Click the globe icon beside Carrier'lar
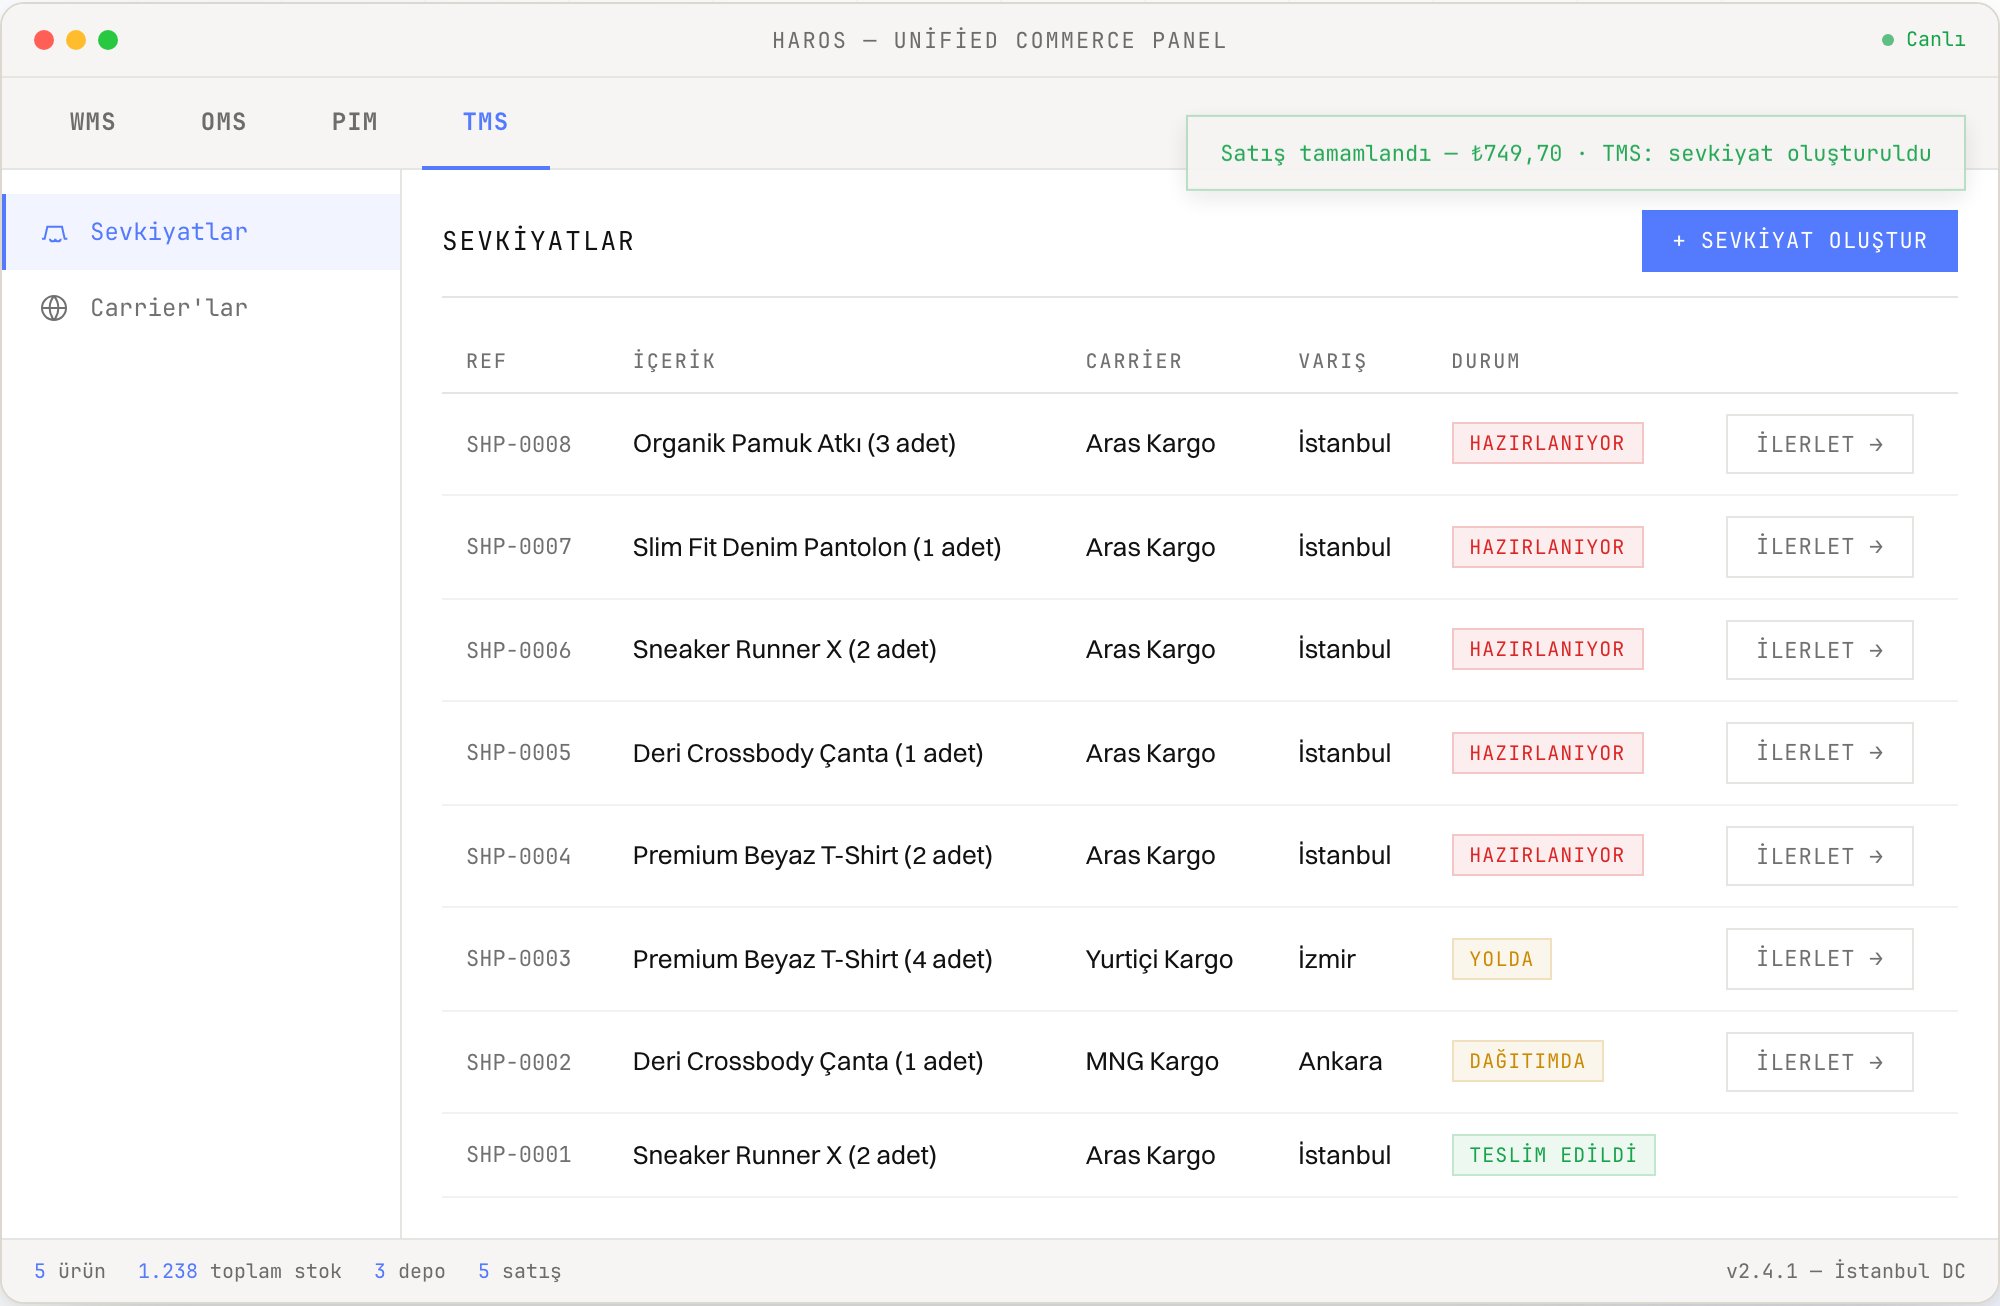2000x1306 pixels. coord(54,308)
